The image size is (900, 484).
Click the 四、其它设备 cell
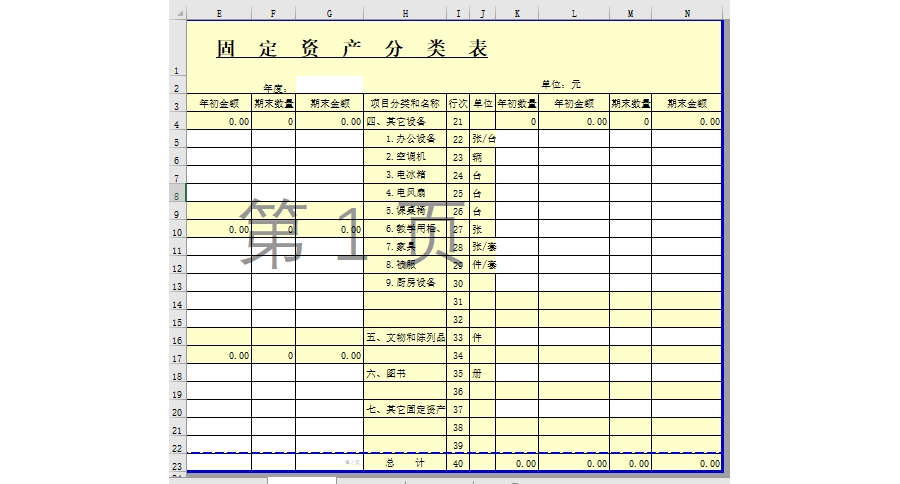405,122
